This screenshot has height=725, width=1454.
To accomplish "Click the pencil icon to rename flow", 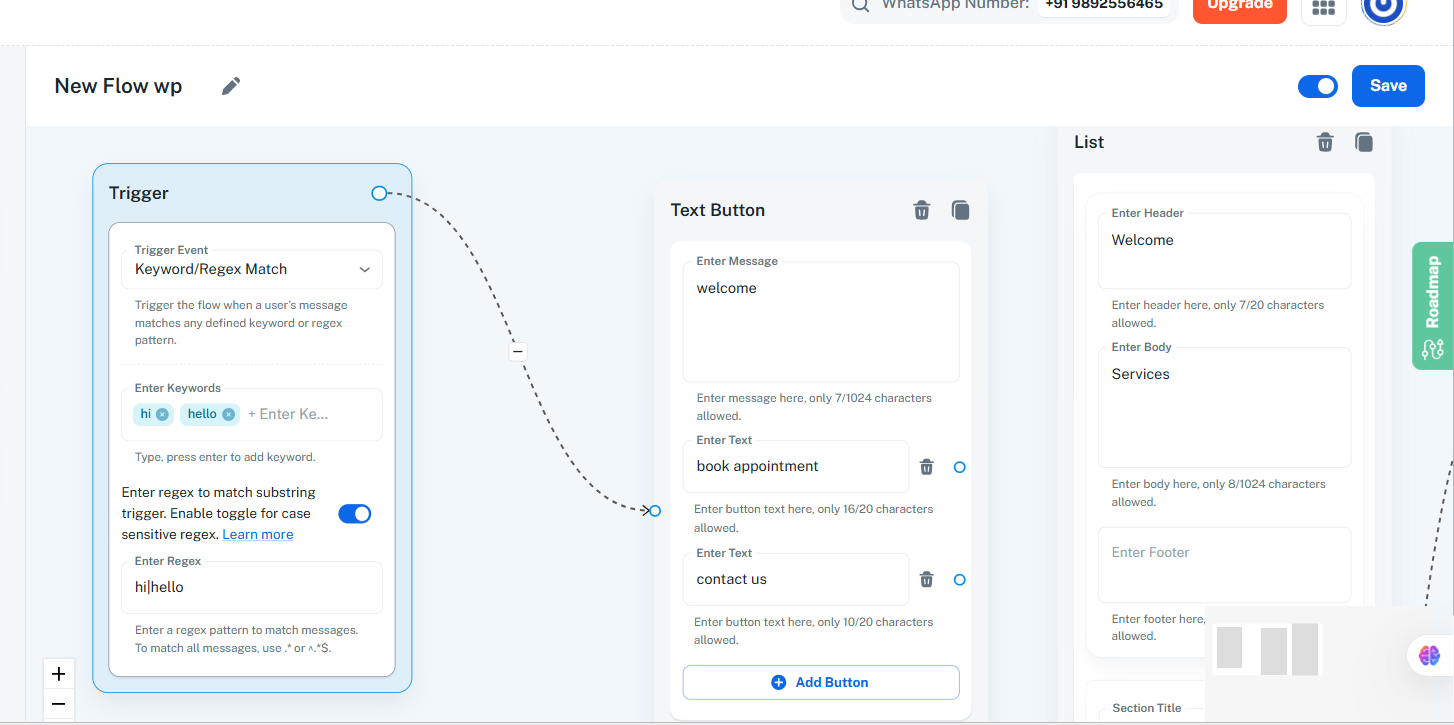I will (x=231, y=86).
